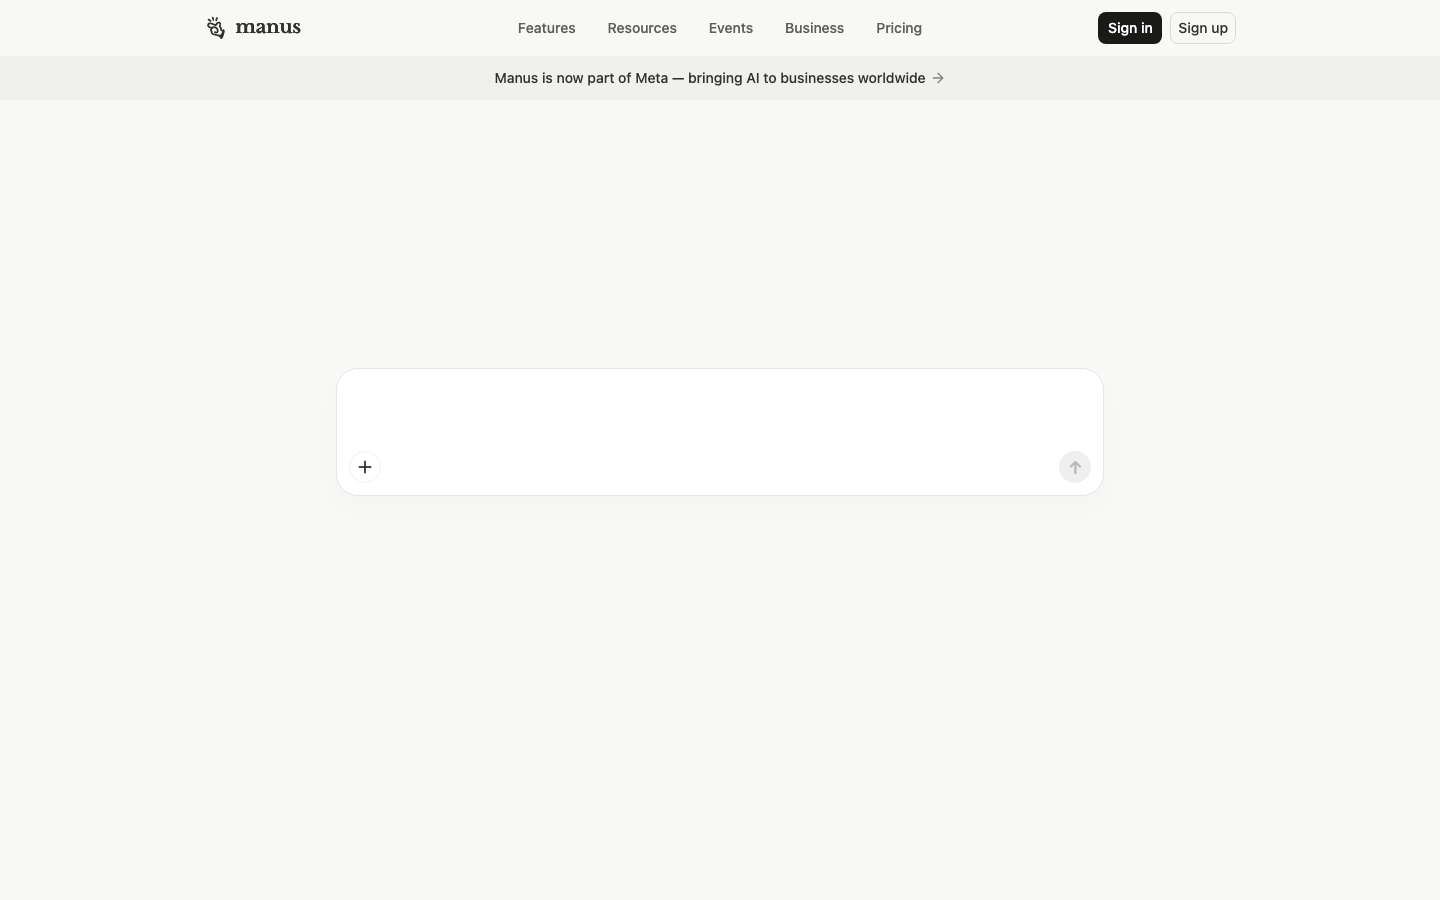
Task: Click the black Sign in button
Action: (x=1129, y=28)
